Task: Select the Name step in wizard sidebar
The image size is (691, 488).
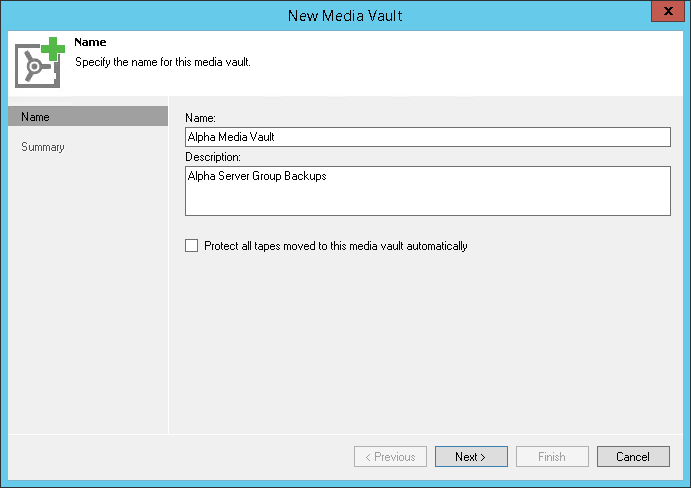Action: [88, 117]
